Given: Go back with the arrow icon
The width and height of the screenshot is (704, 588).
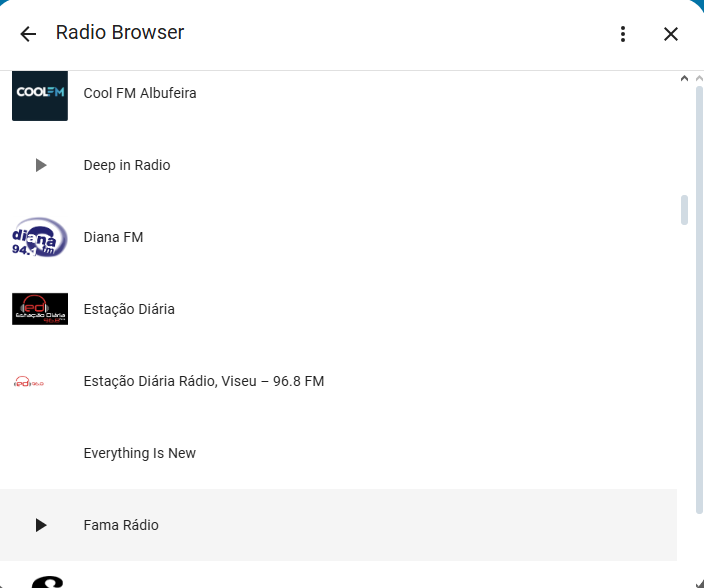Looking at the screenshot, I should click(28, 34).
